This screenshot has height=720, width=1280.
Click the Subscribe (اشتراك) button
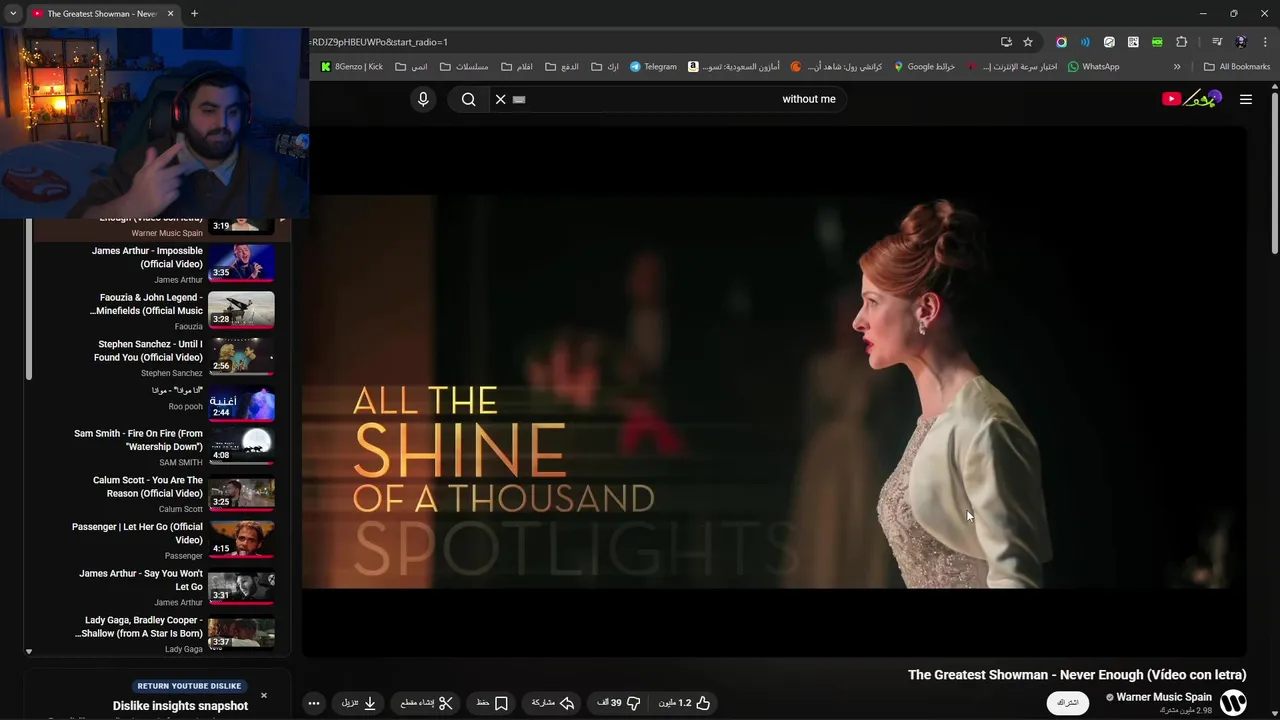[1068, 703]
